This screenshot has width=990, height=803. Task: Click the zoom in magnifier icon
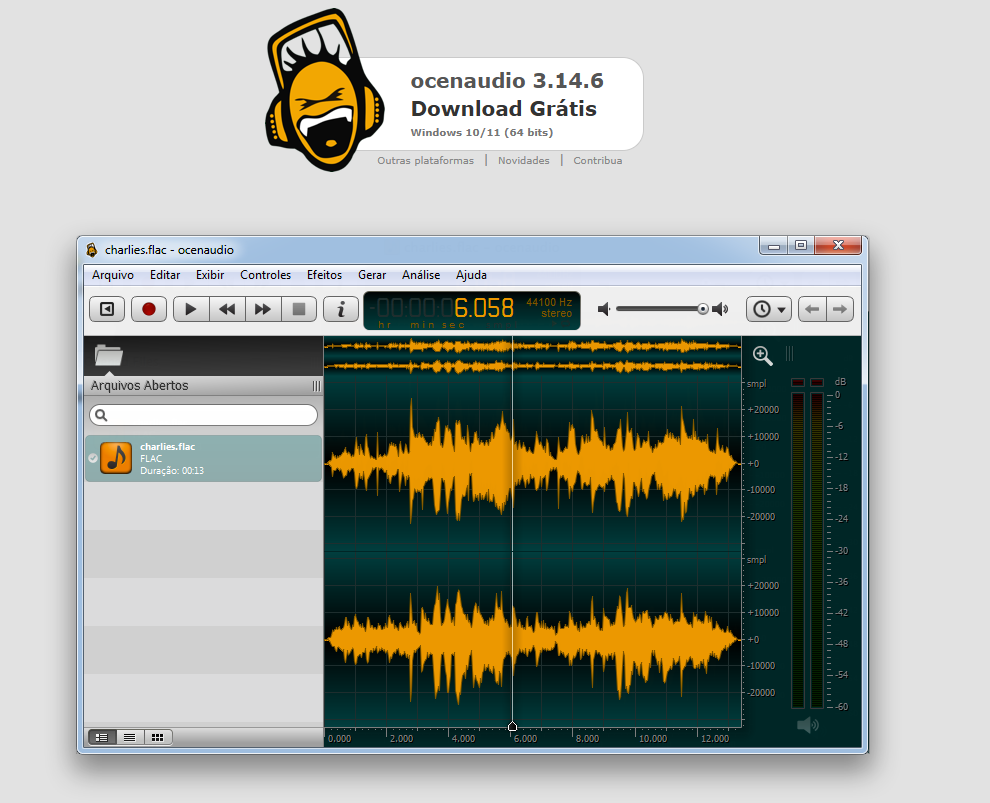(763, 356)
